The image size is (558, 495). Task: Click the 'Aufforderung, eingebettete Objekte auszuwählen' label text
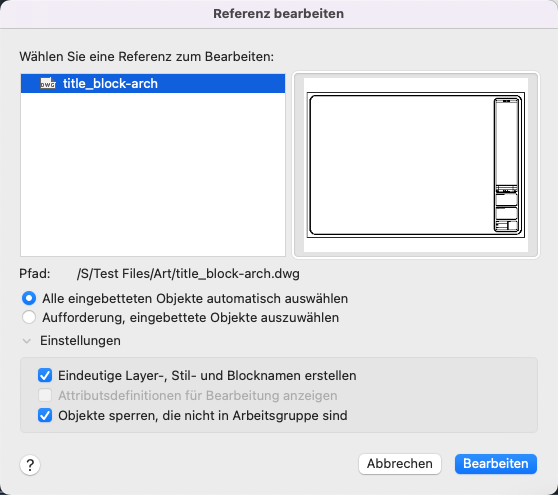191,317
